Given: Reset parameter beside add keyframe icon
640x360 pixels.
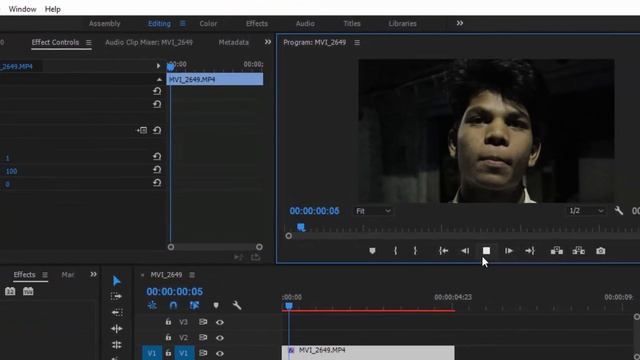Looking at the screenshot, I should (x=157, y=131).
